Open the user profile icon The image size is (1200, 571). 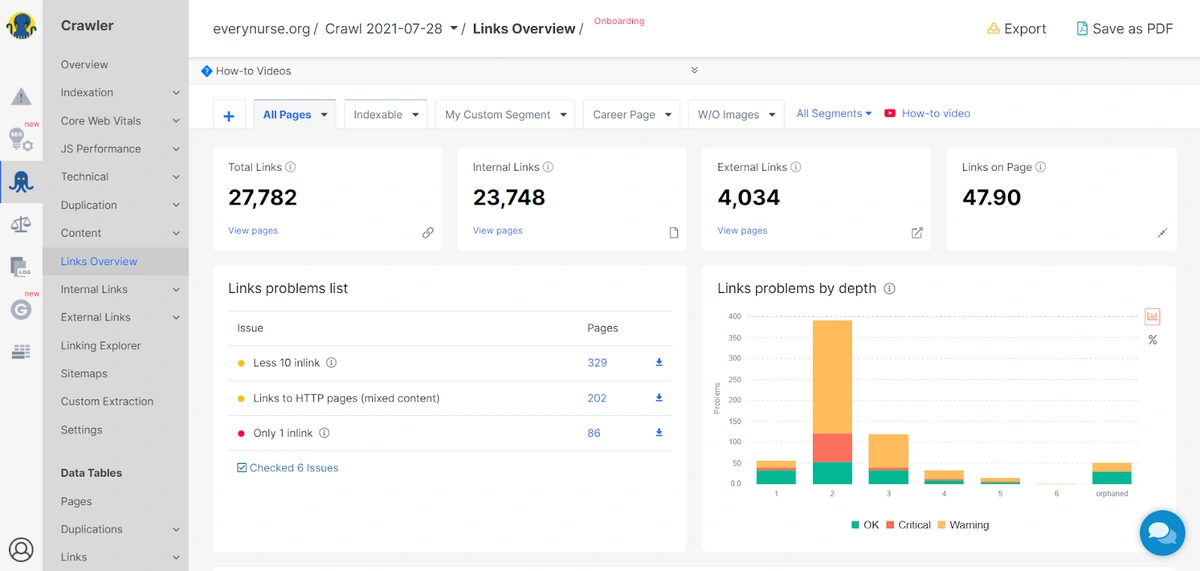(x=21, y=549)
